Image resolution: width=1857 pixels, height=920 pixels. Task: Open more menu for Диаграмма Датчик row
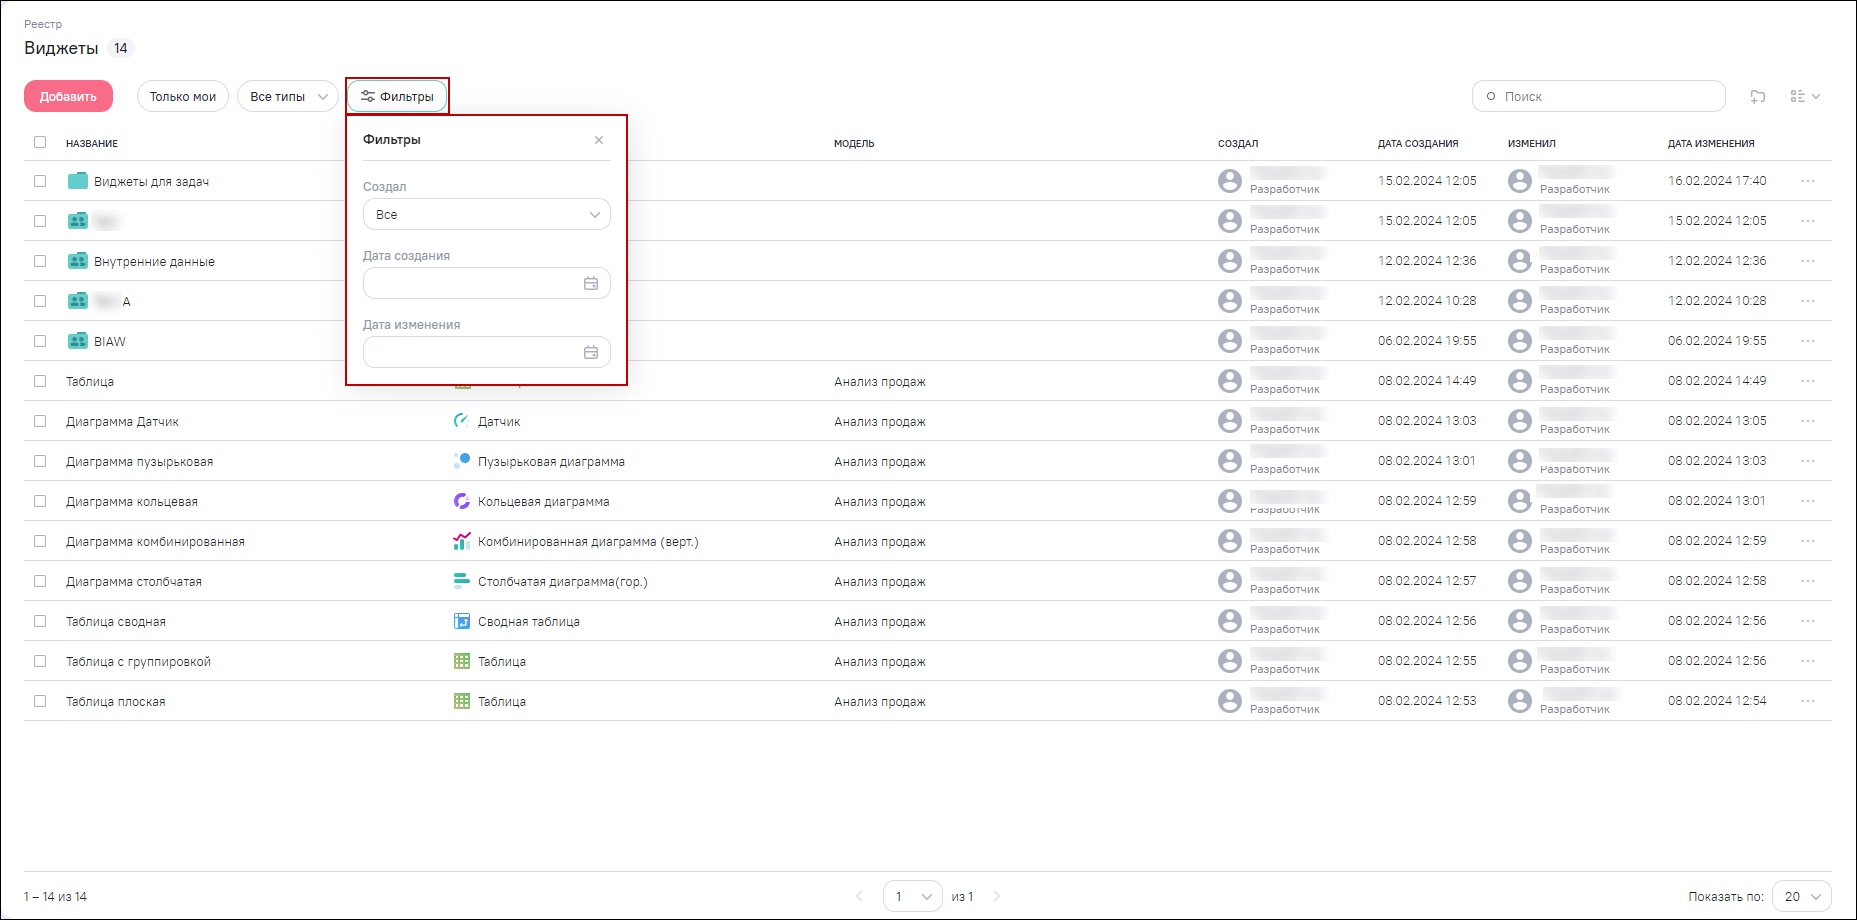click(x=1808, y=421)
